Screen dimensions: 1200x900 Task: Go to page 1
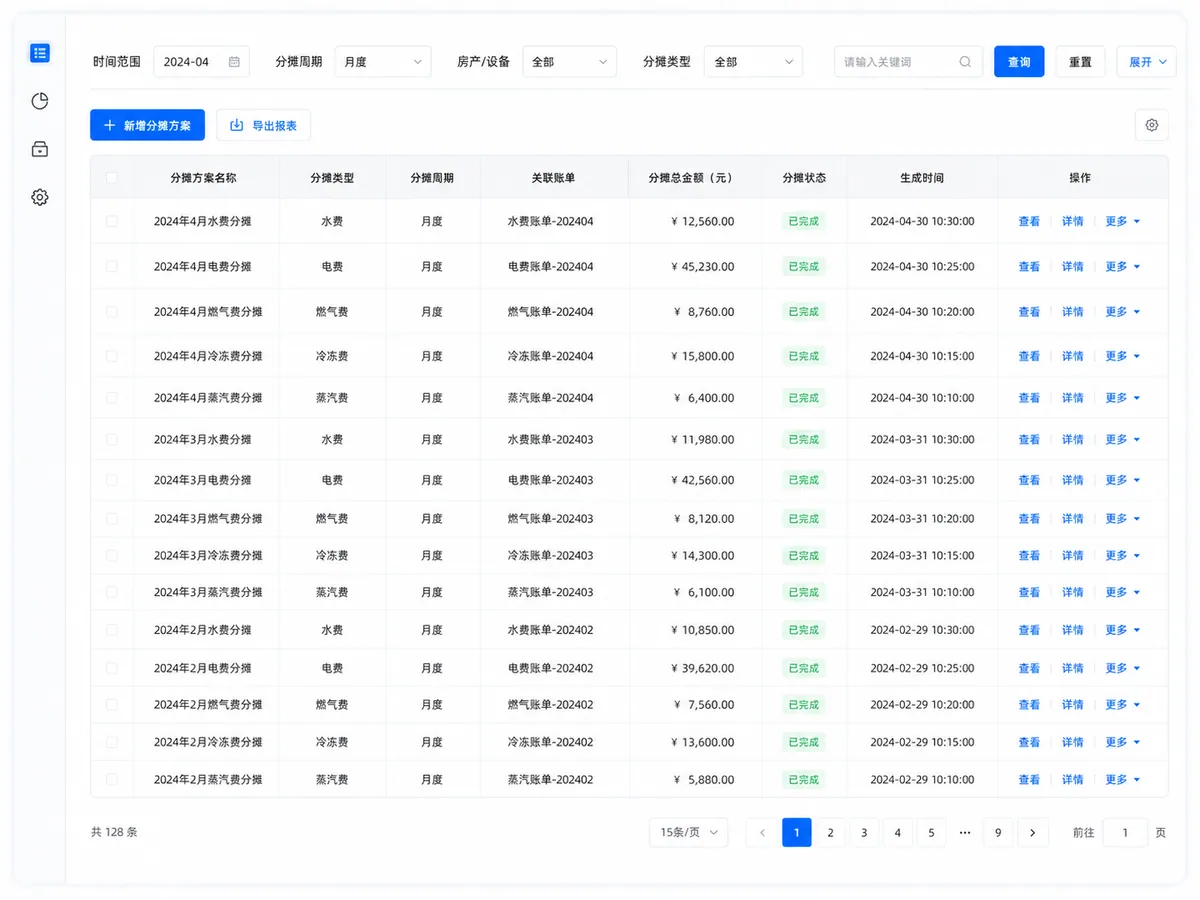tap(797, 832)
